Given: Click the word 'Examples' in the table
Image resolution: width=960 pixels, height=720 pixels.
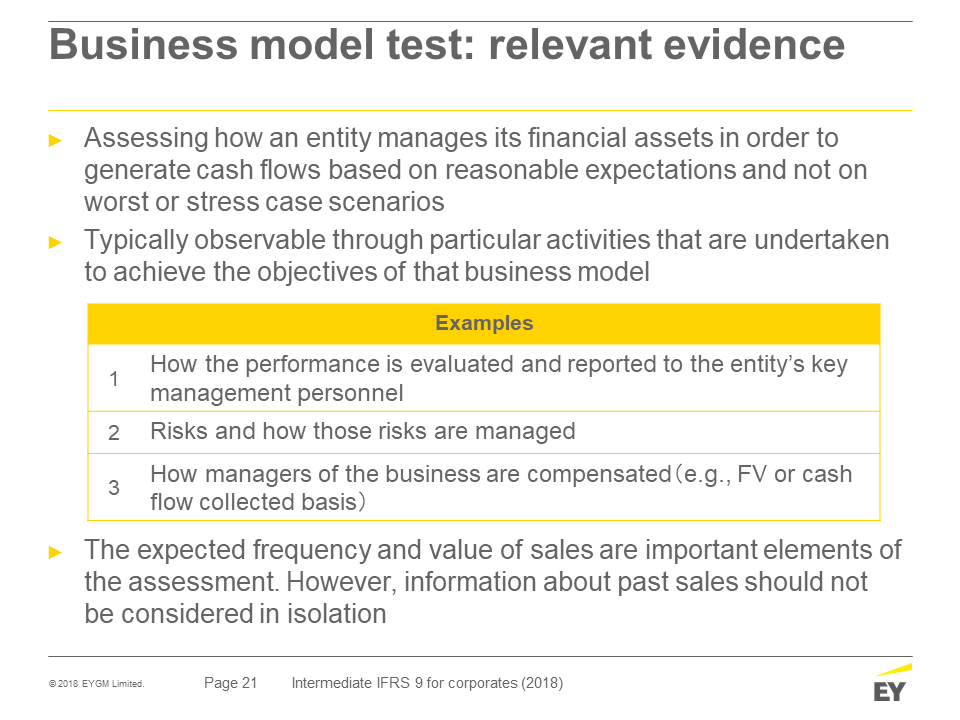Looking at the screenshot, I should tap(484, 323).
